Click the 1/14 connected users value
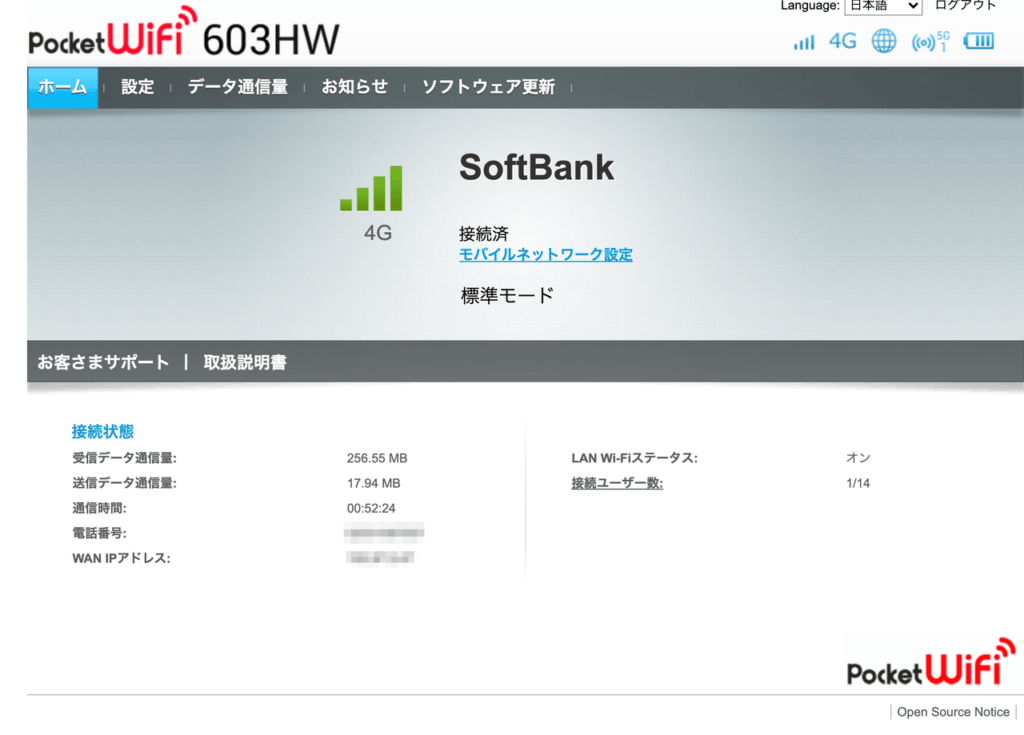This screenshot has height=735, width=1024. [858, 483]
